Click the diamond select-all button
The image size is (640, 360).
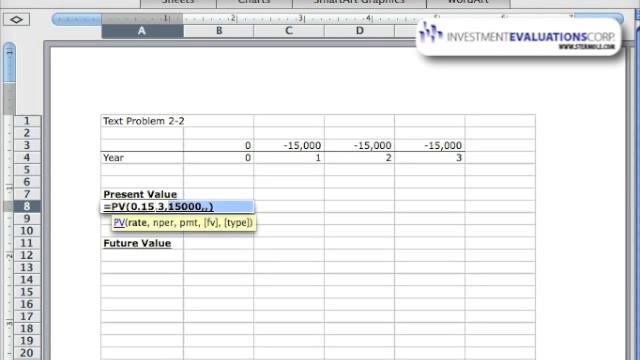(x=16, y=19)
